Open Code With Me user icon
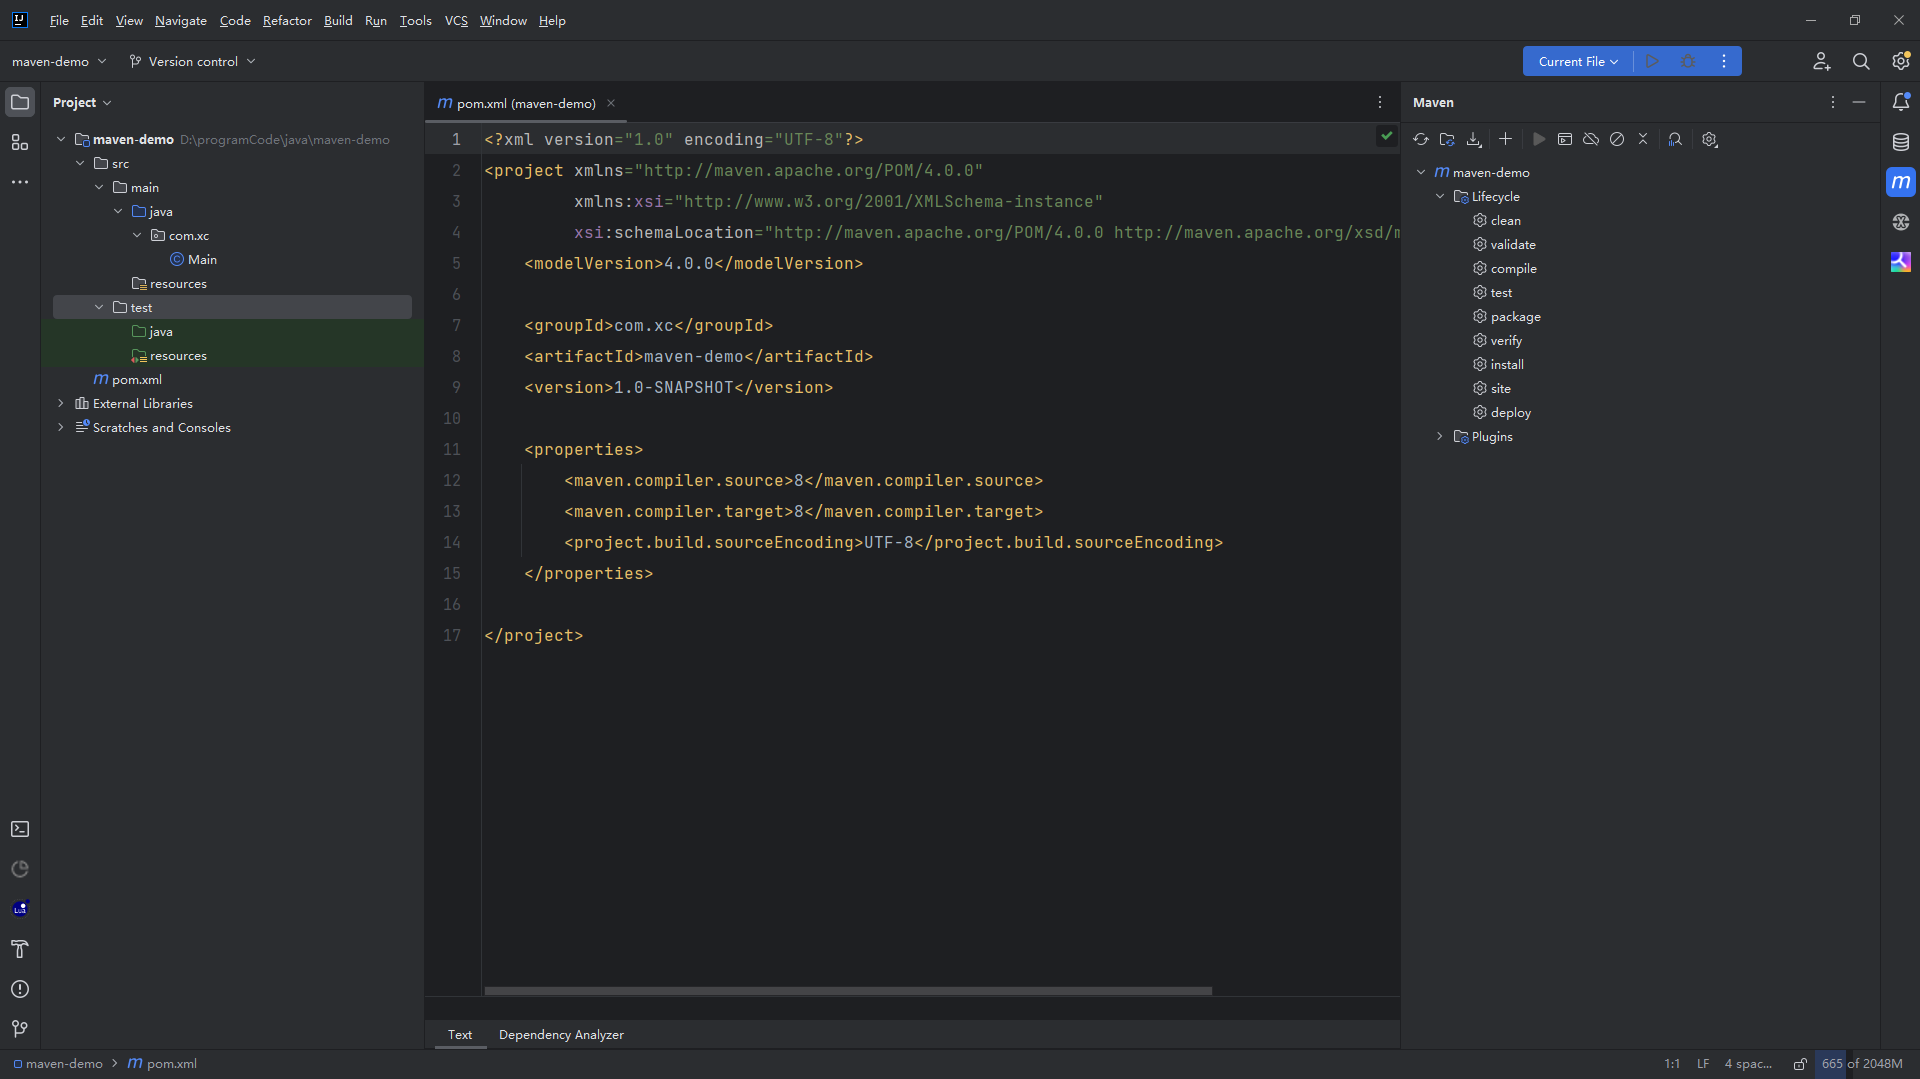 [1822, 61]
